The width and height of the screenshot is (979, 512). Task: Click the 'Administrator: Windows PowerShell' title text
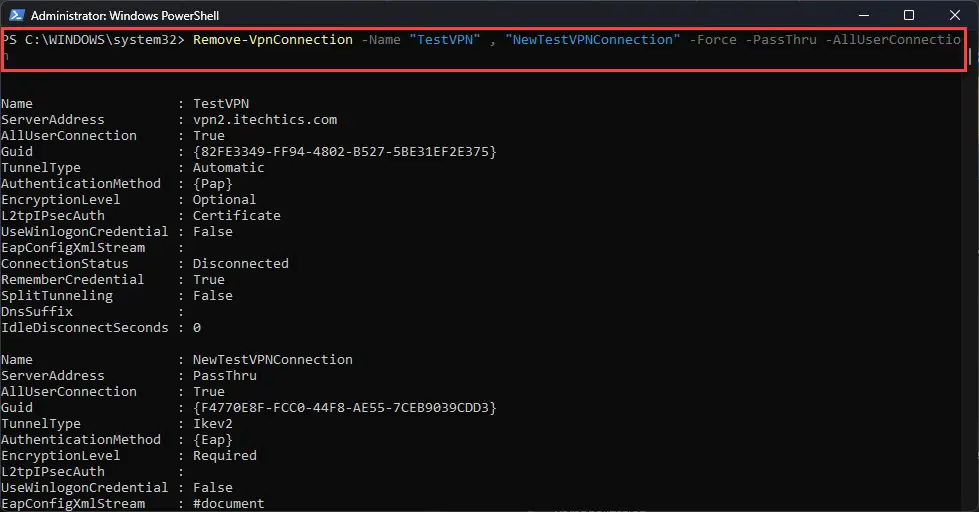tap(125, 16)
